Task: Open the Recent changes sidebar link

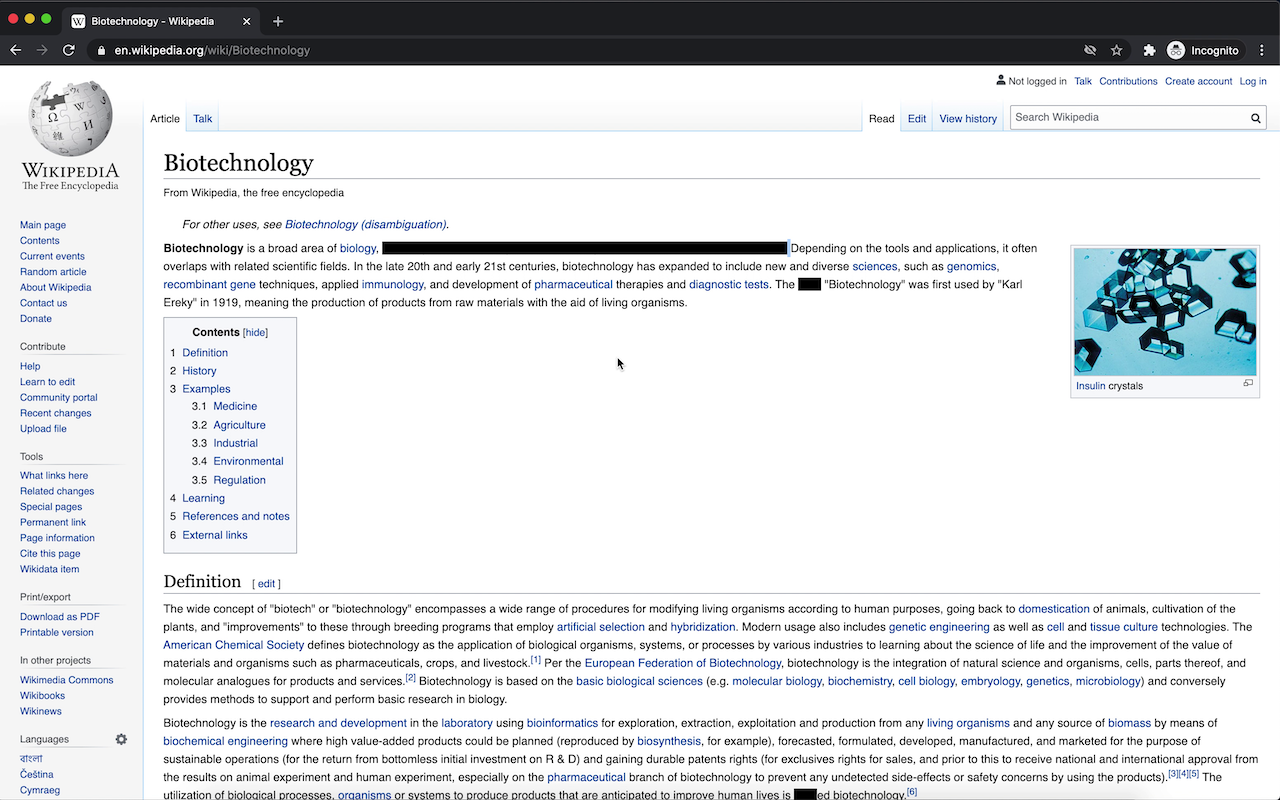Action: pyautogui.click(x=56, y=413)
